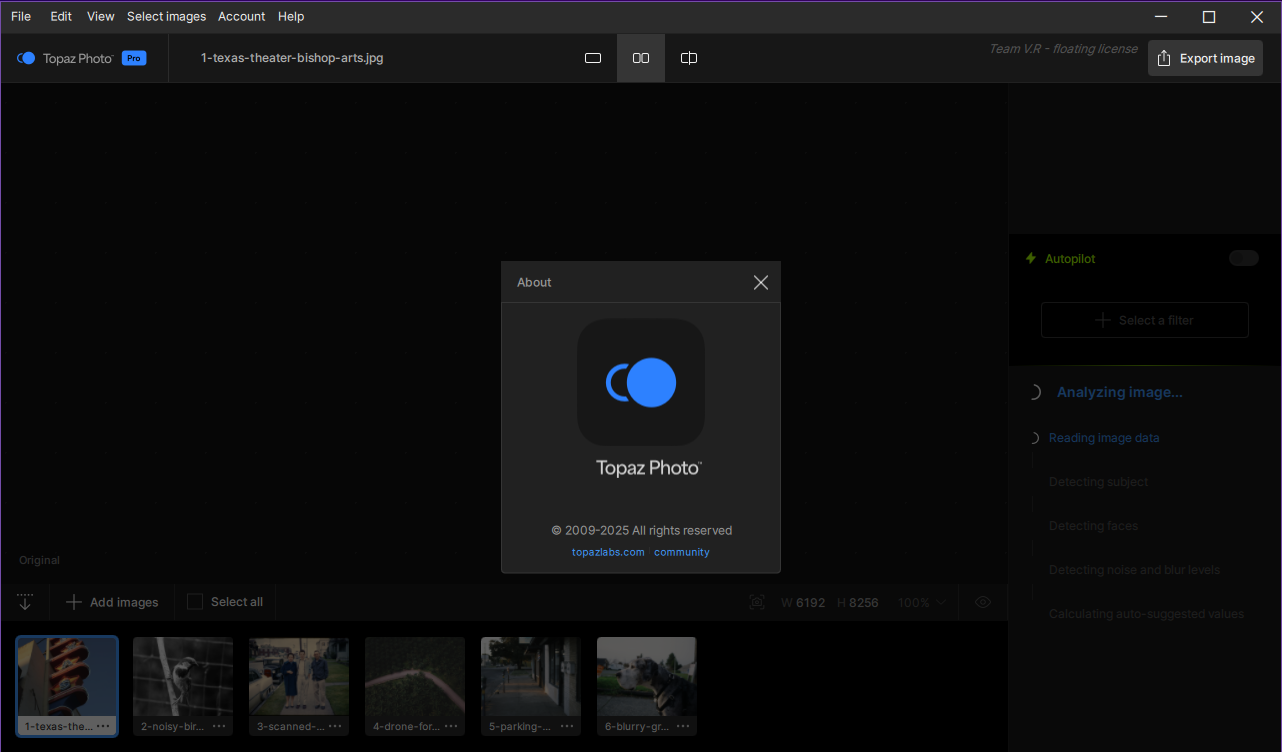The height and width of the screenshot is (752, 1282).
Task: Toggle the Autopilot switch
Action: point(1244,258)
